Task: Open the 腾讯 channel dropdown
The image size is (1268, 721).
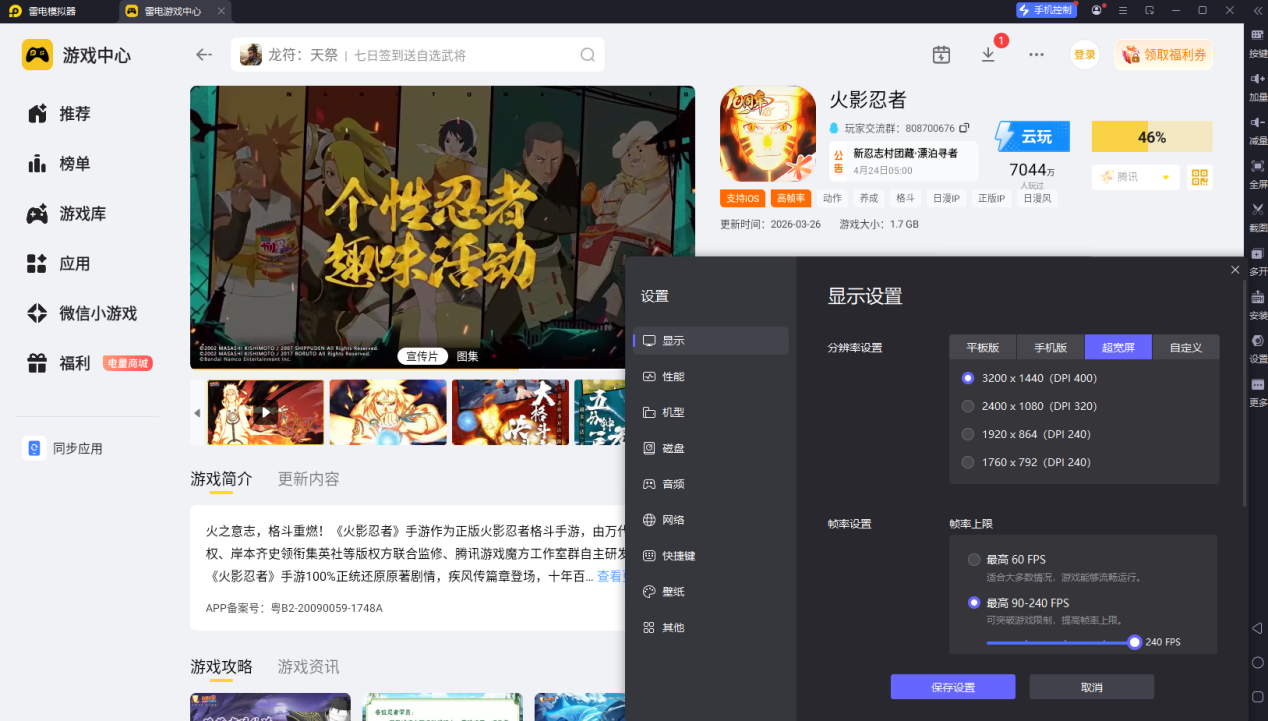Action: pos(1136,177)
